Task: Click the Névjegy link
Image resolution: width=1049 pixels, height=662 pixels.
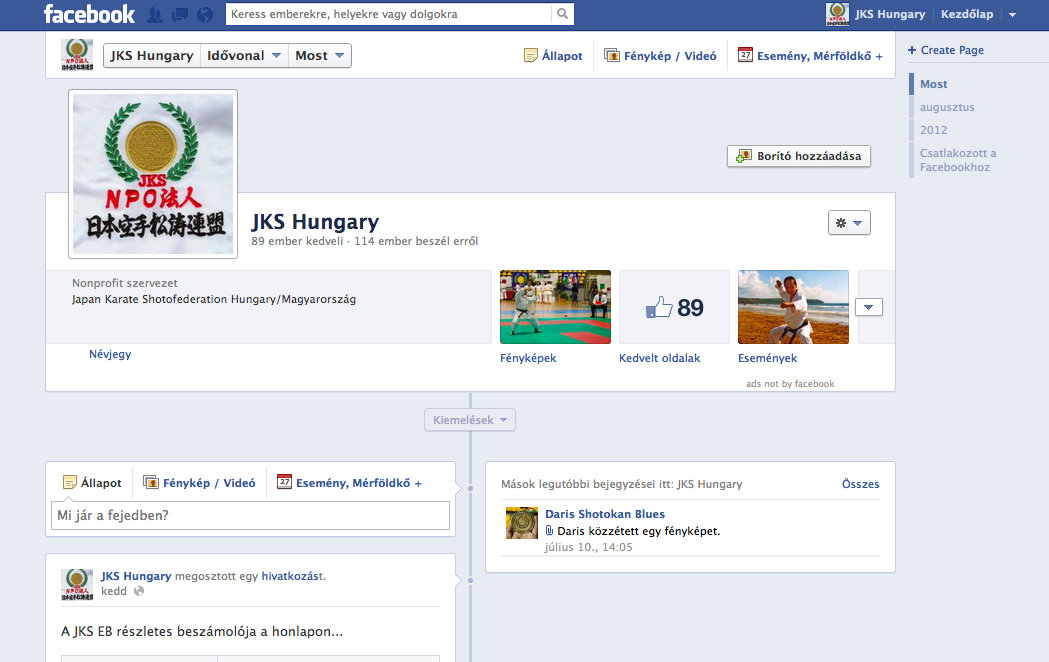Action: pos(110,354)
